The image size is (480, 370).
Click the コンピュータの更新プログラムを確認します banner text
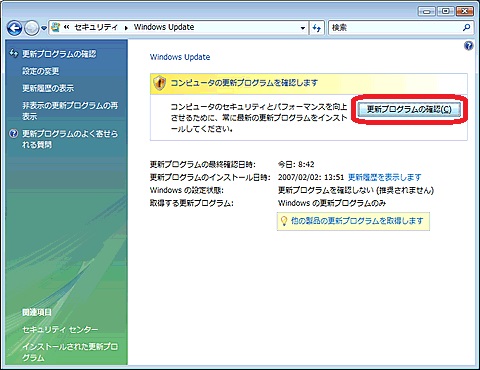pyautogui.click(x=244, y=83)
